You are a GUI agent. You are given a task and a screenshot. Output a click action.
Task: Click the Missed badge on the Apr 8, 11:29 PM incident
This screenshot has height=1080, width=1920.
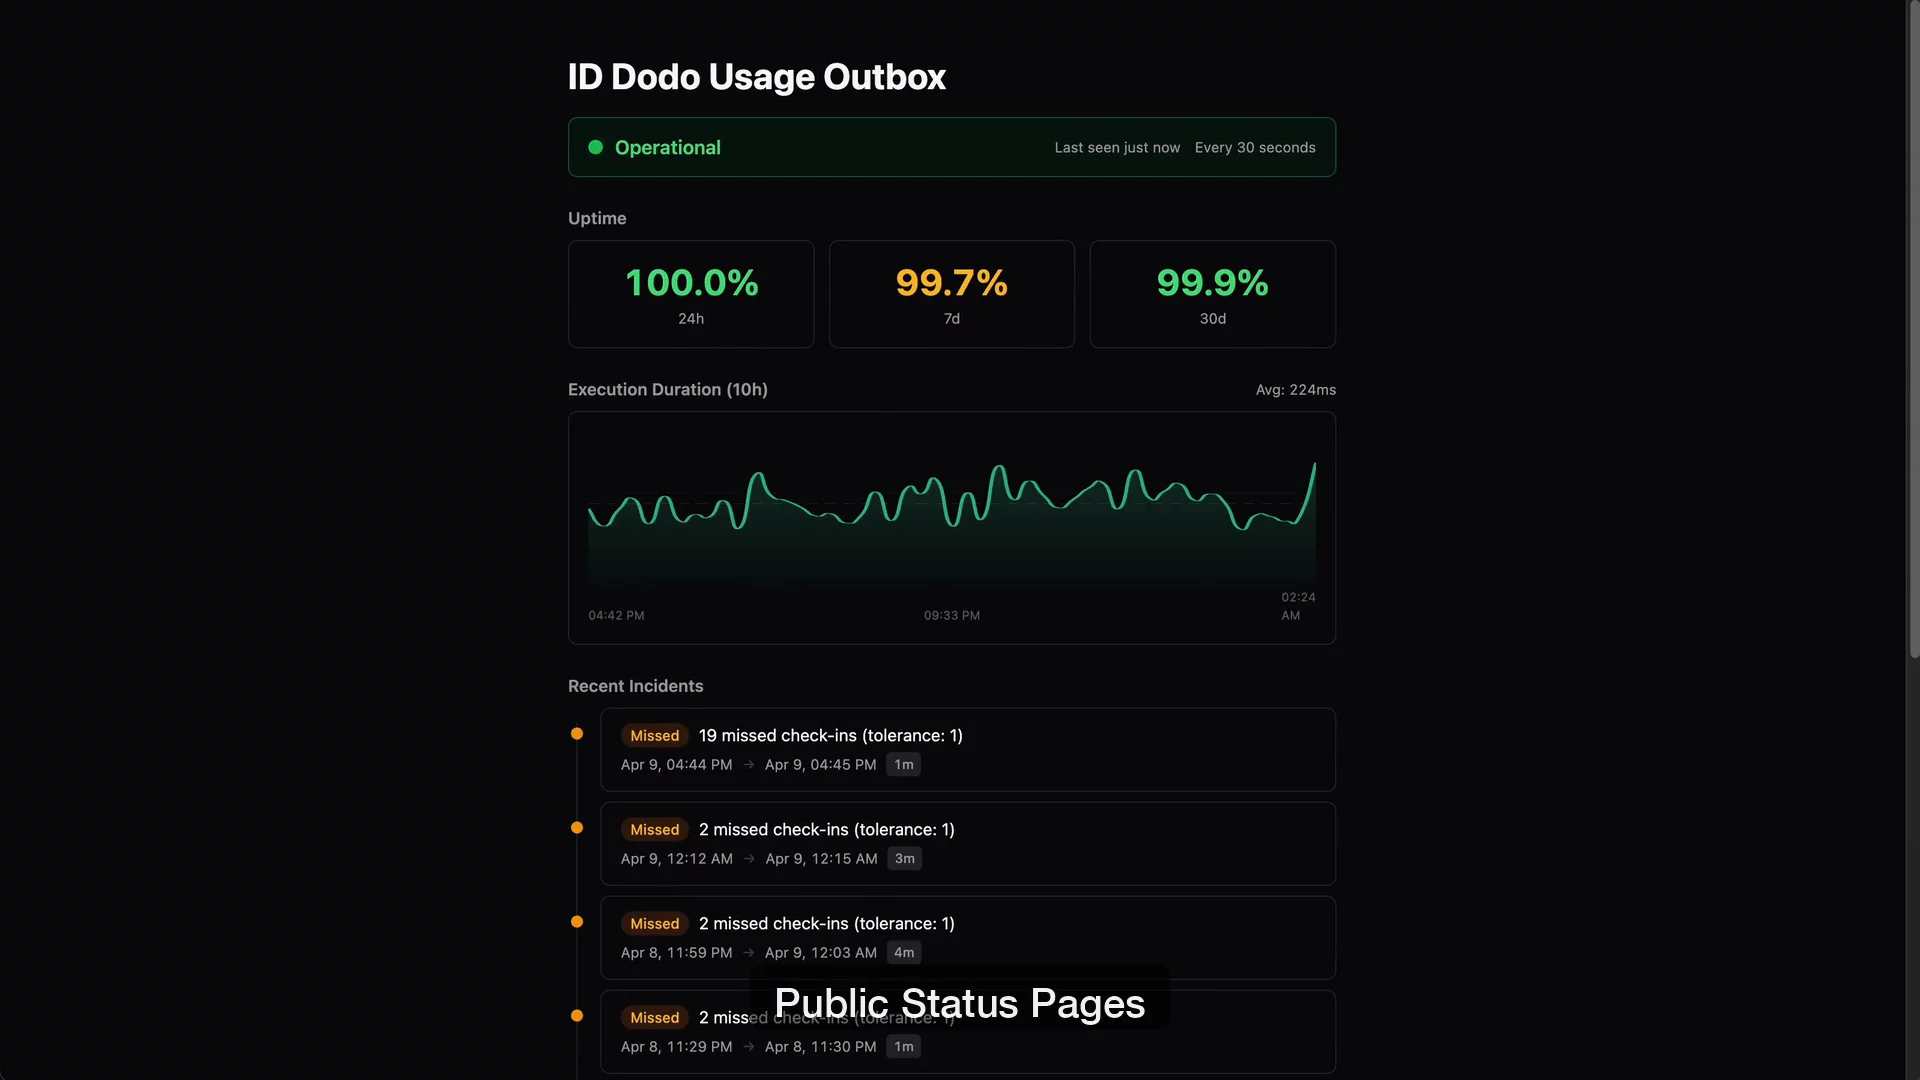(655, 1018)
